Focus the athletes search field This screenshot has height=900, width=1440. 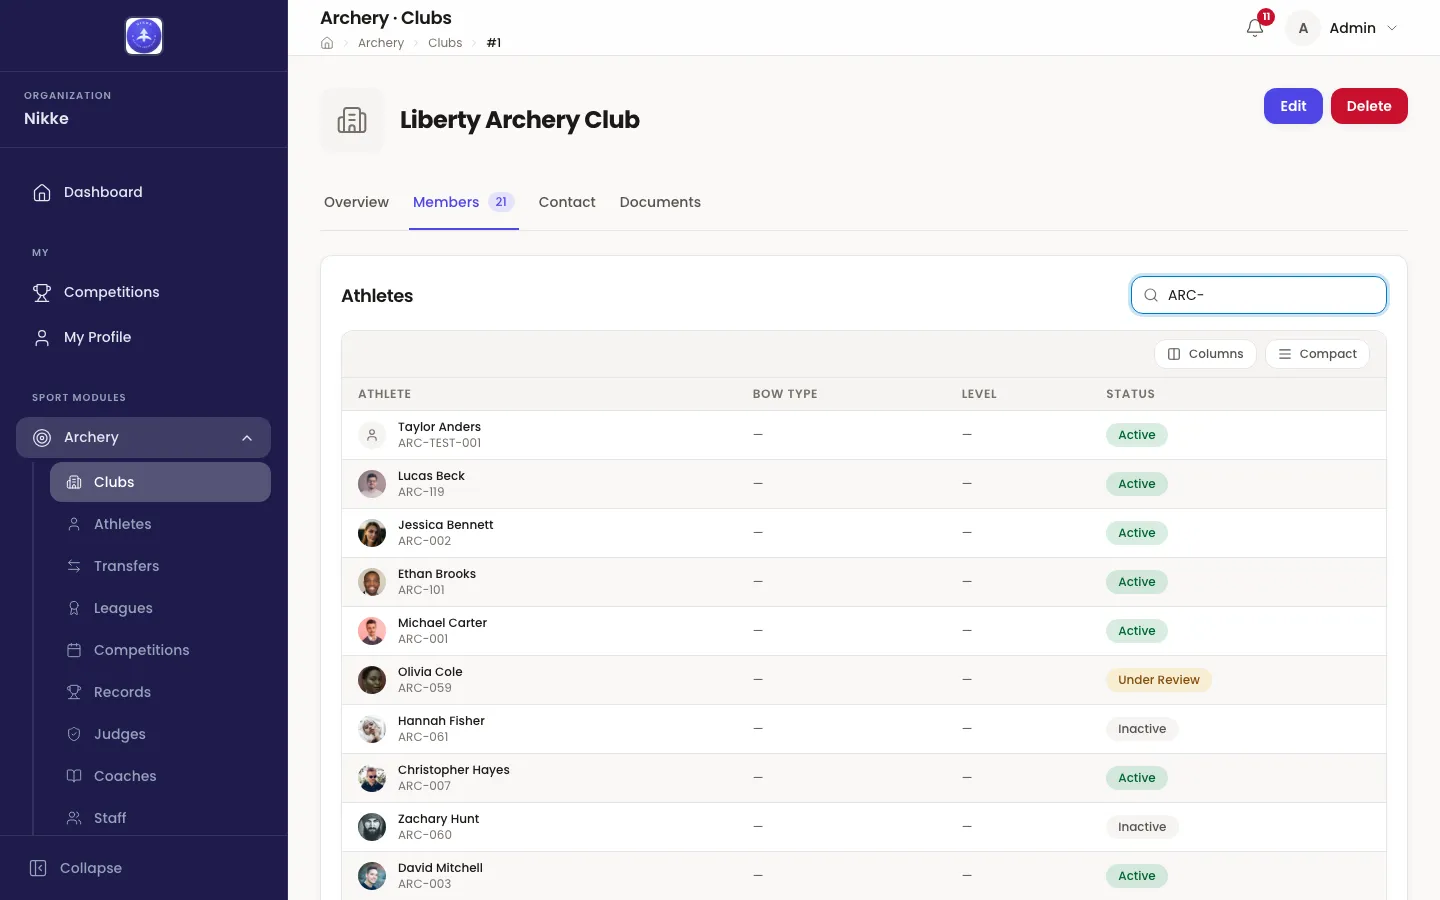click(x=1259, y=295)
